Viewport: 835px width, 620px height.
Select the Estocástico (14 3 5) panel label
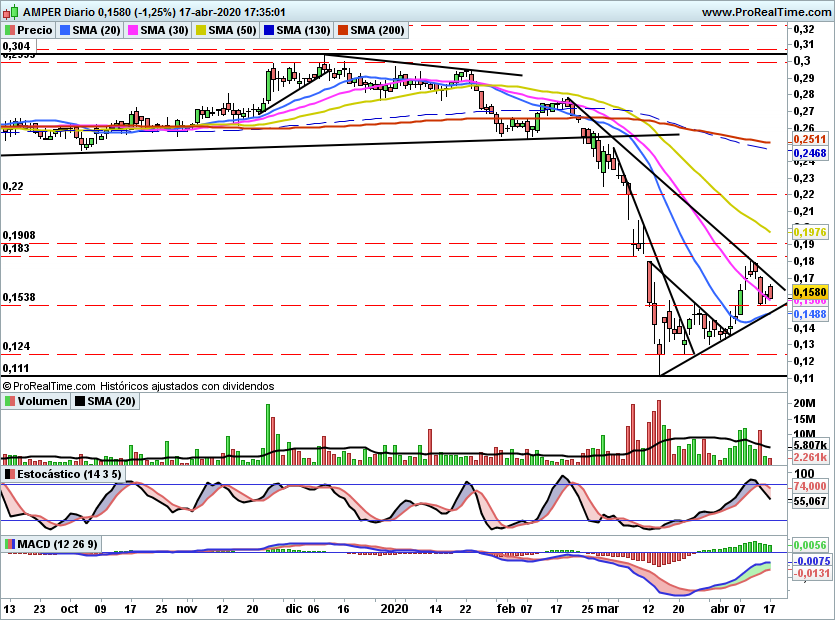click(x=69, y=474)
